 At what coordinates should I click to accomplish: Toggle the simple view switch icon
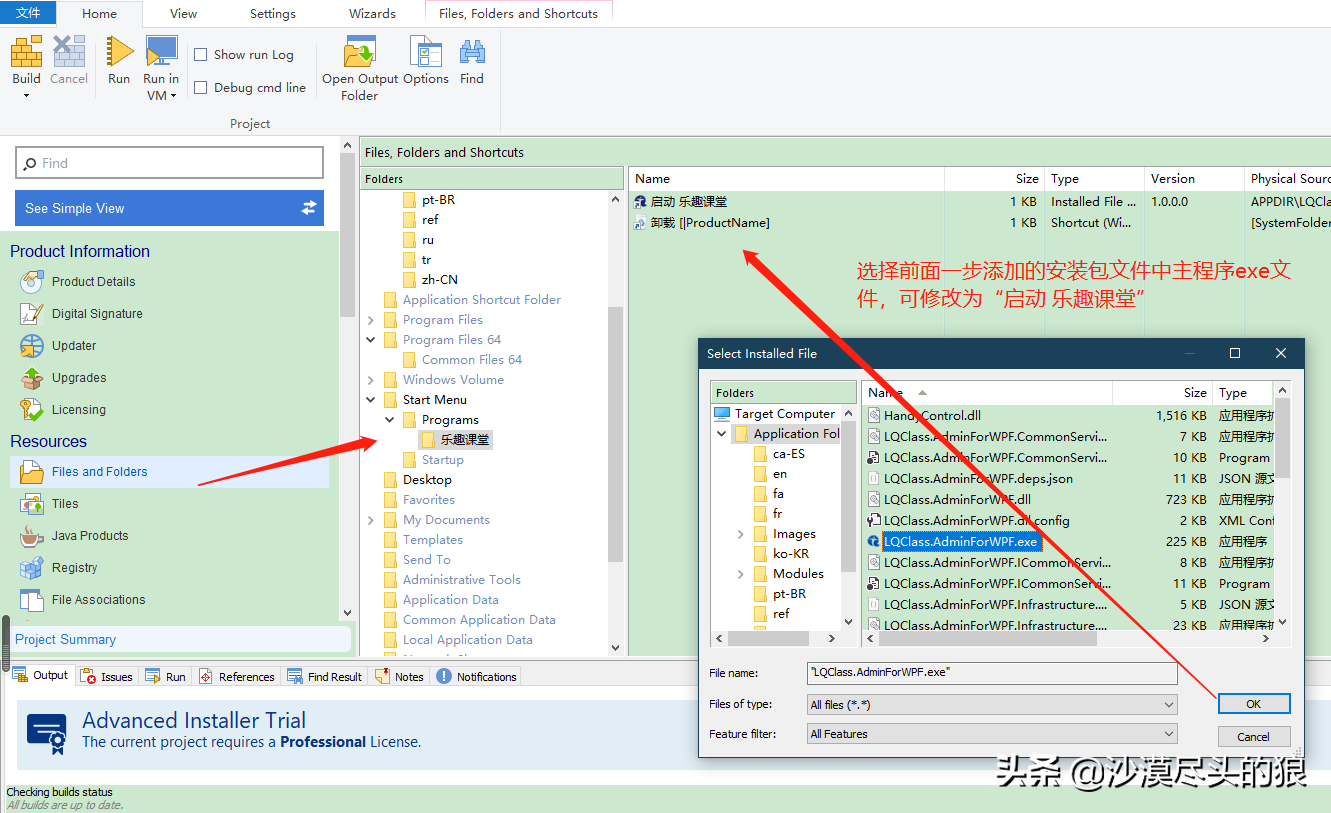tap(309, 208)
